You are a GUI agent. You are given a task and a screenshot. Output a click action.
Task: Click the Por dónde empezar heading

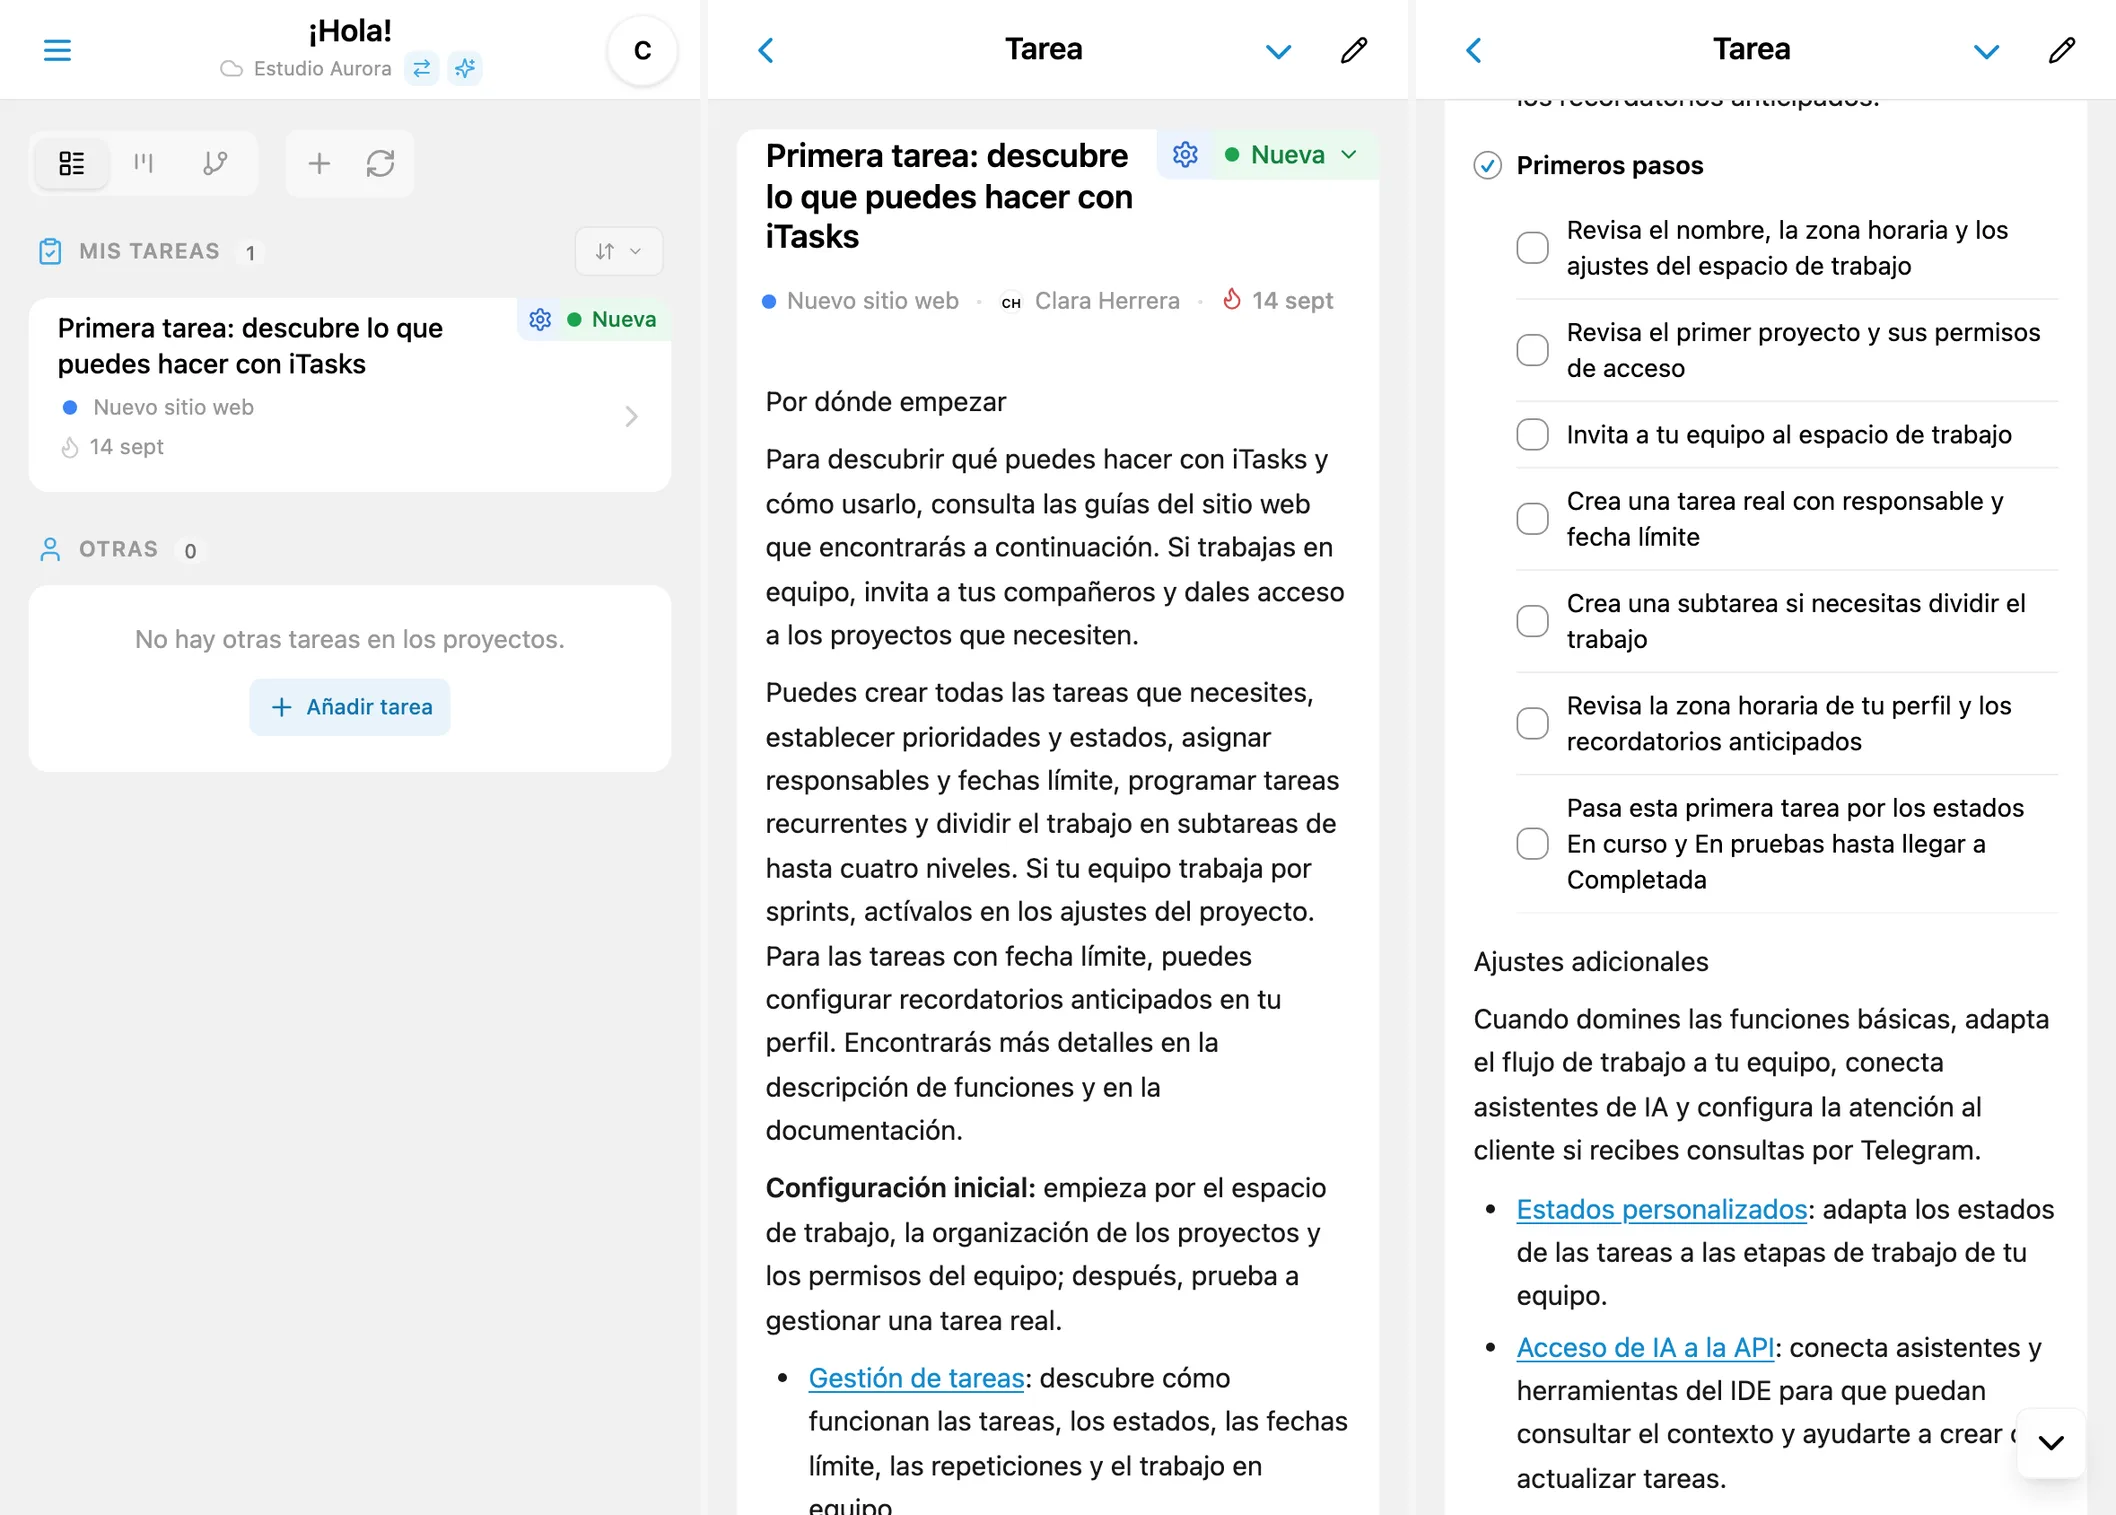click(885, 401)
